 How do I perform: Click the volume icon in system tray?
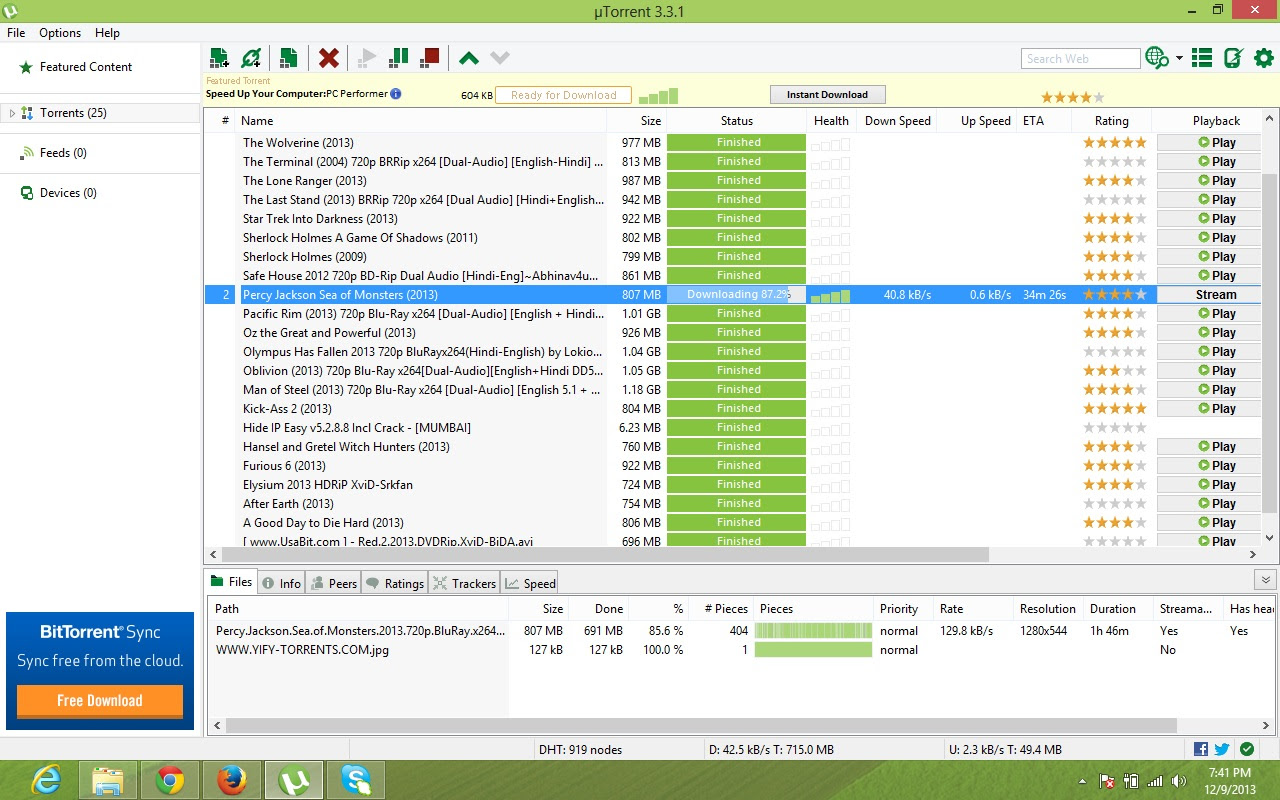[1178, 781]
